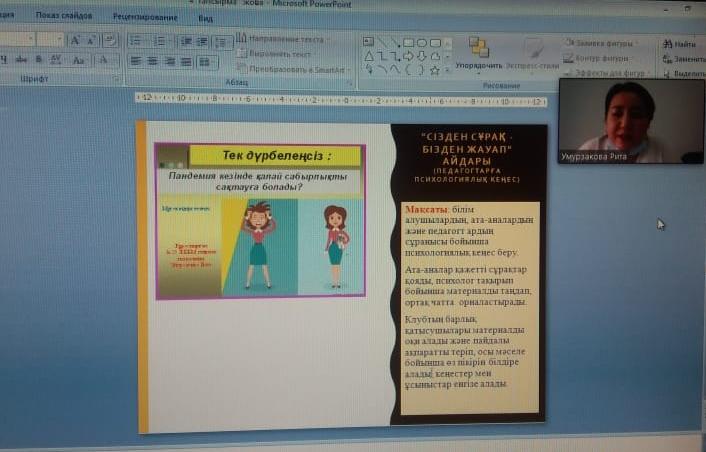Select the Left Brace shape
This screenshot has width=706, height=452.
point(408,70)
